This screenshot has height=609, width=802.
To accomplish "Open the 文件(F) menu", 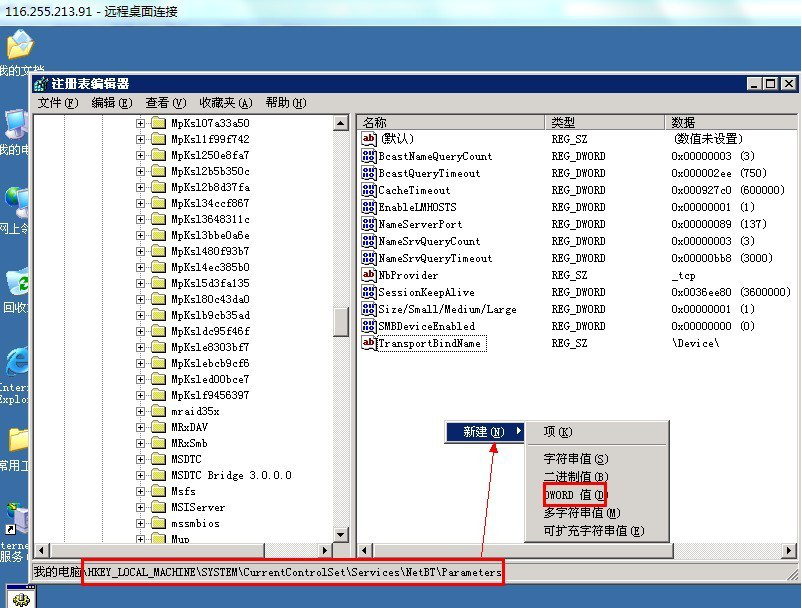I will 56,103.
